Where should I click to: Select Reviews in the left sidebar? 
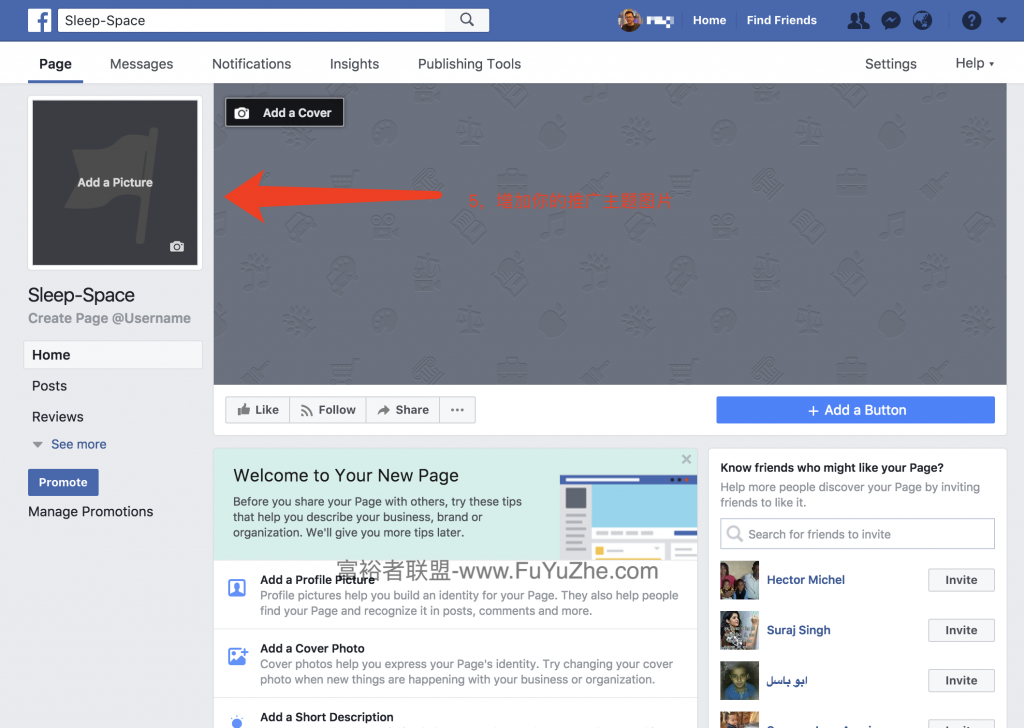(57, 417)
